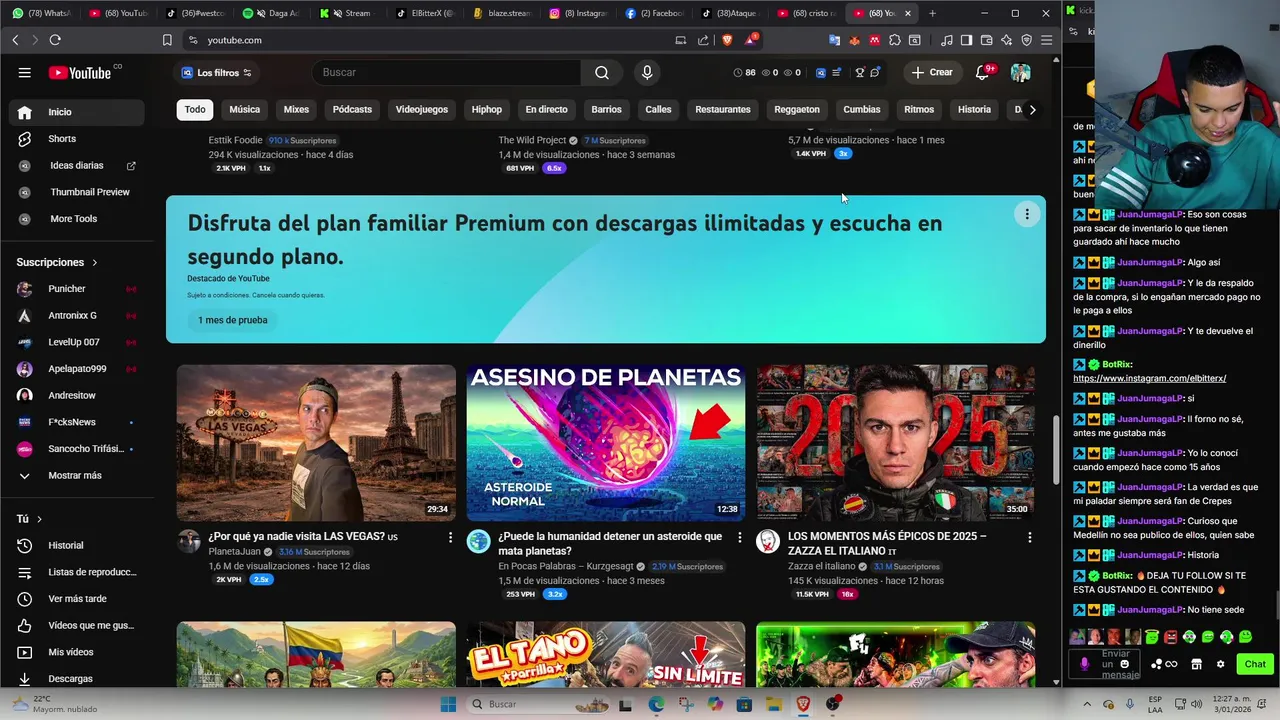Open Brave browser main menu
1280x720 pixels.
(1046, 40)
